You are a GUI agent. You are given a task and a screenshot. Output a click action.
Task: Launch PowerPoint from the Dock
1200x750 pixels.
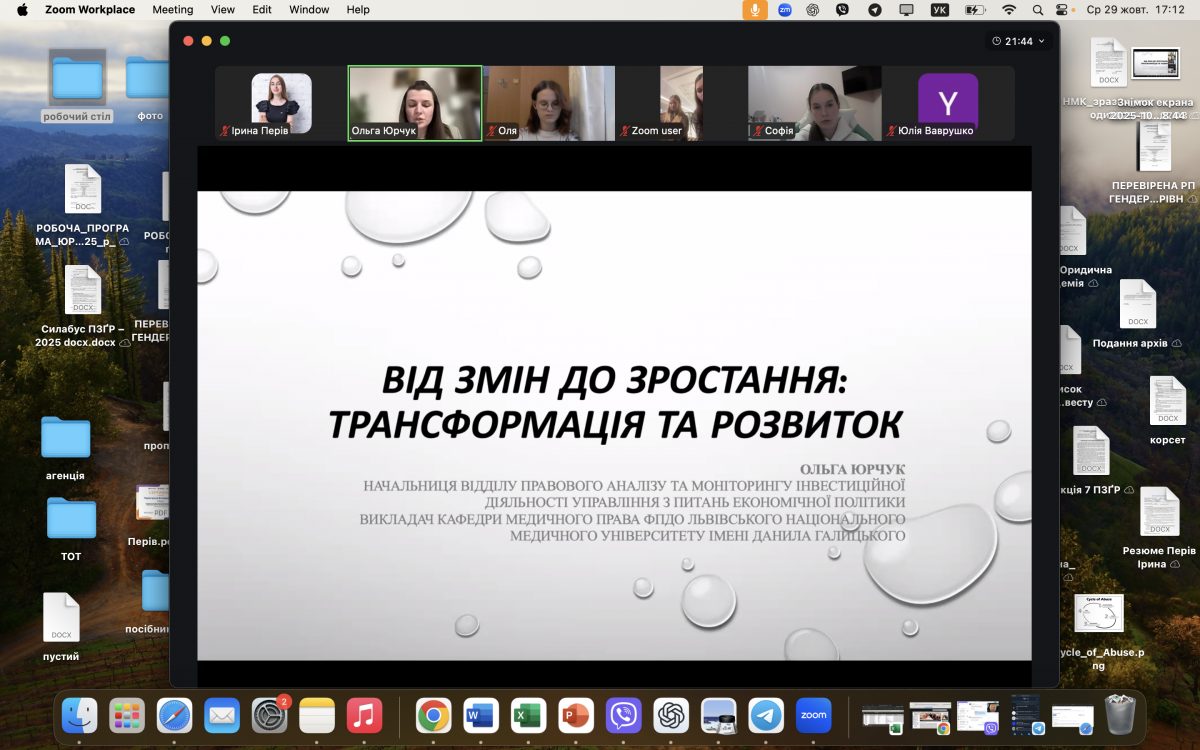tap(576, 716)
